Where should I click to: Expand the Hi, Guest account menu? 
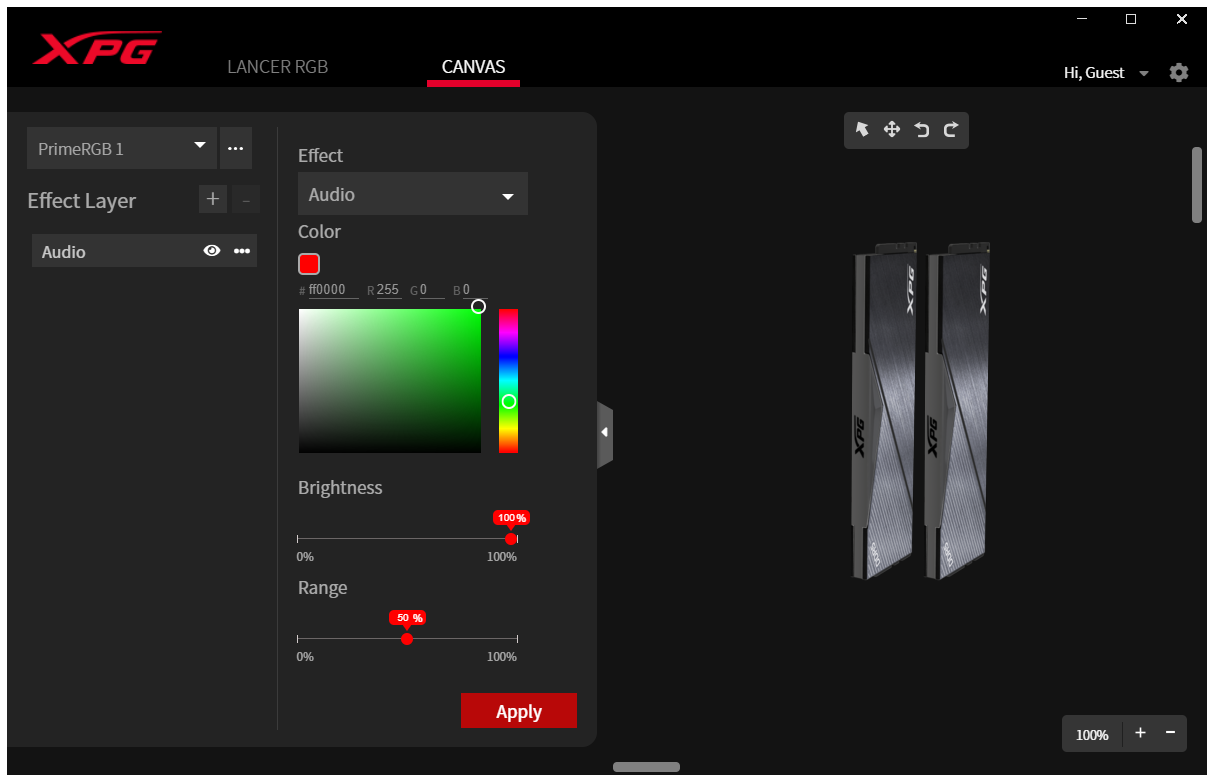[1106, 73]
